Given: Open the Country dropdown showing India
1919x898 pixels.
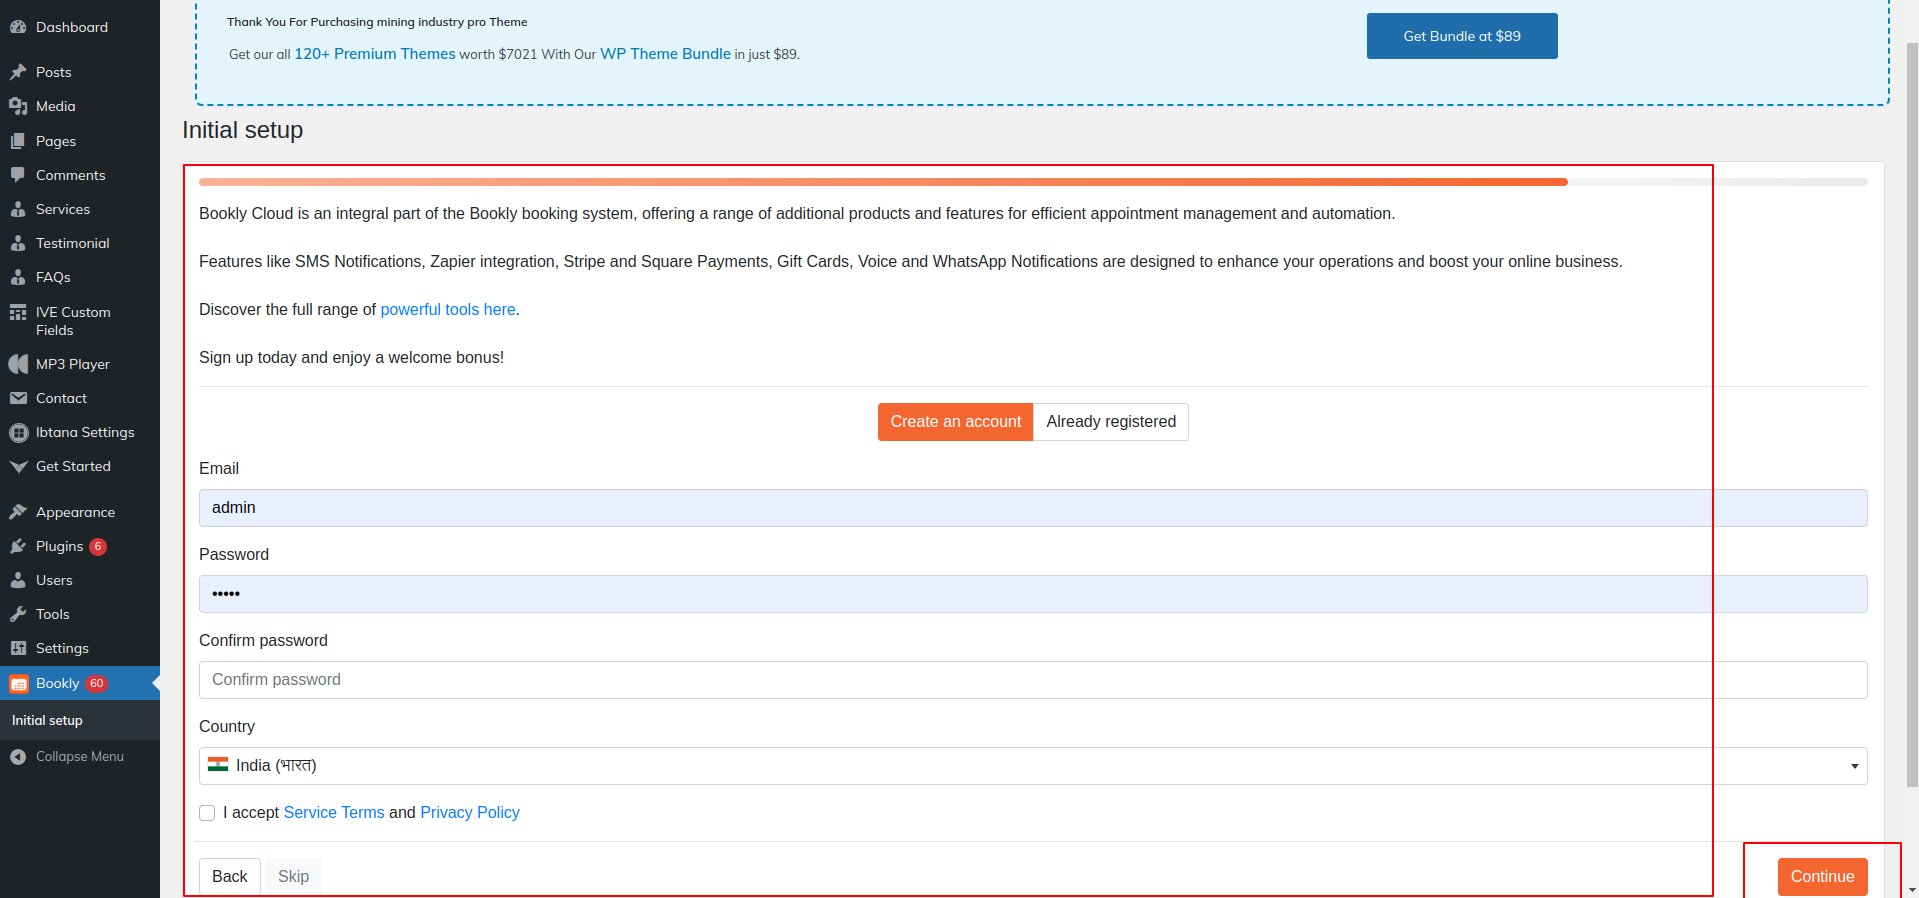Looking at the screenshot, I should point(1032,766).
